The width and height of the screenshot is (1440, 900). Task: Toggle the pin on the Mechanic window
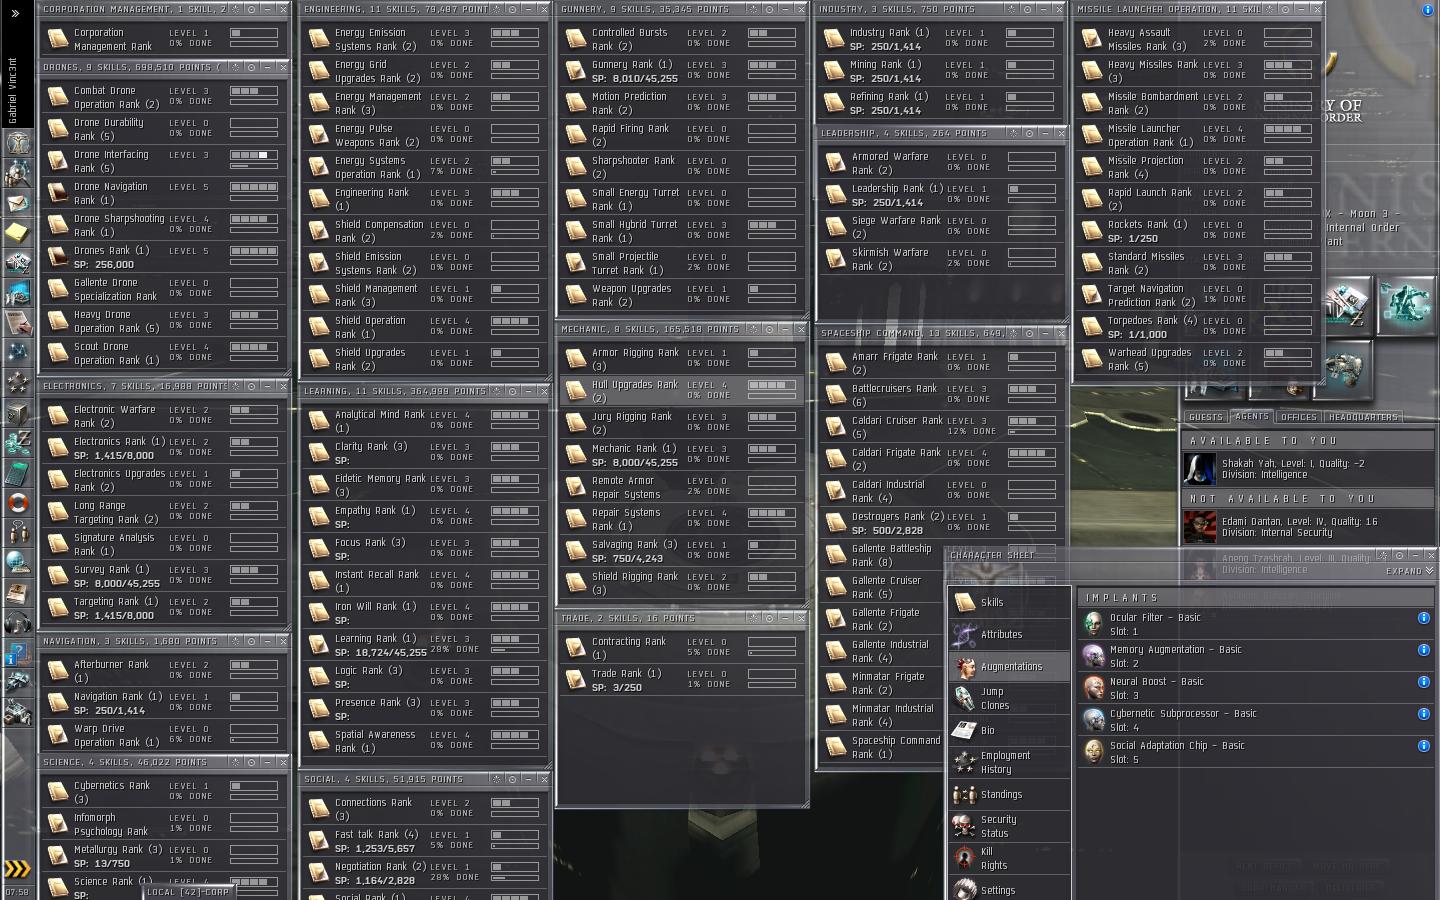[x=771, y=329]
